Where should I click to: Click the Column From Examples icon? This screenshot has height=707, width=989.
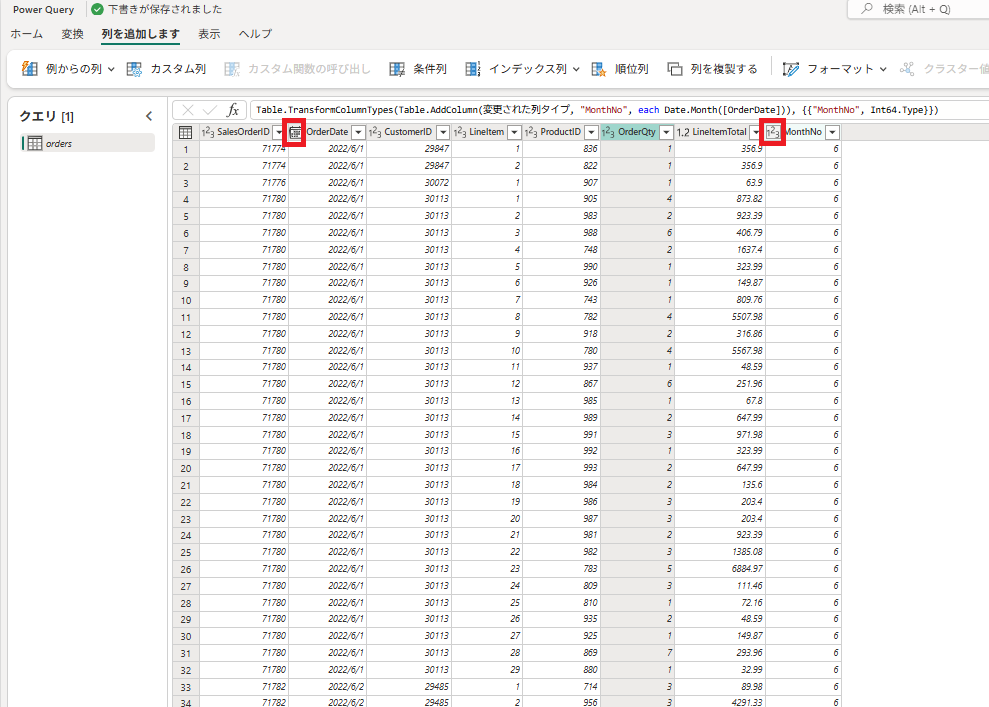tap(30, 69)
